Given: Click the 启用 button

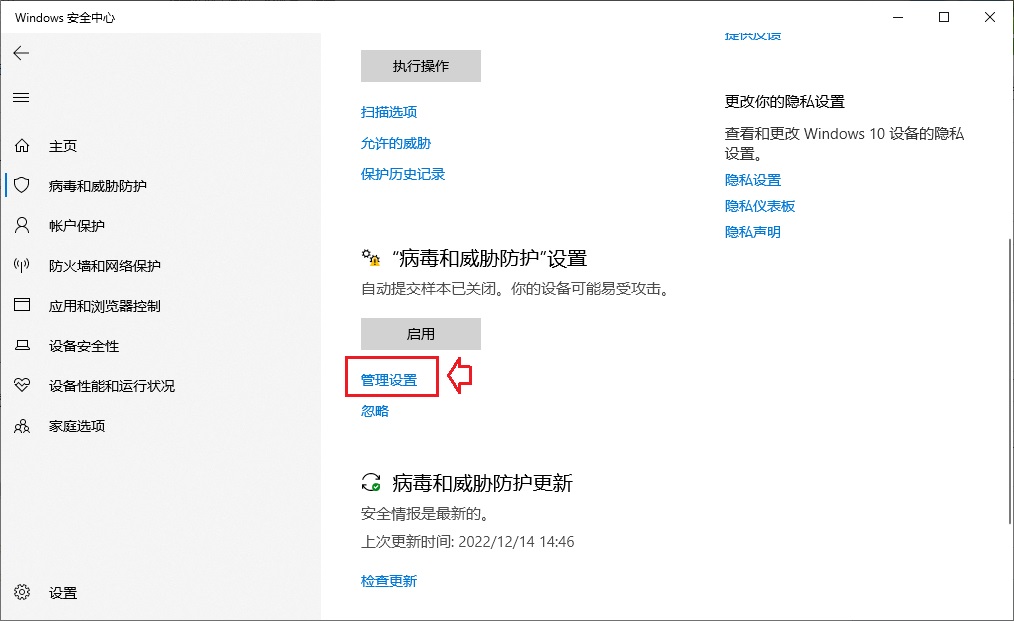Looking at the screenshot, I should click(x=421, y=334).
